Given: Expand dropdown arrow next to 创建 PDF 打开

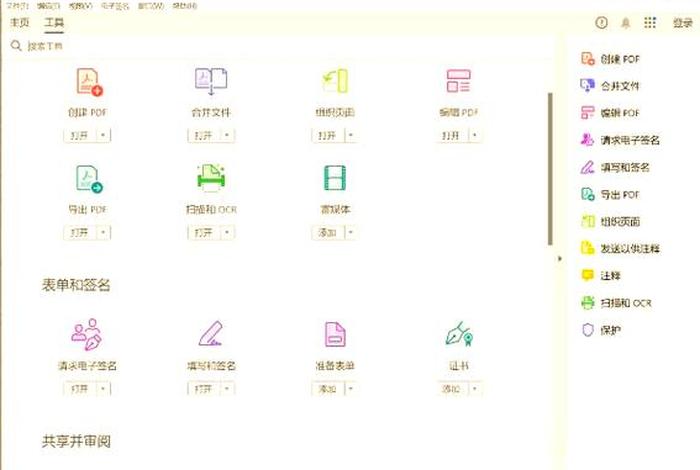Looking at the screenshot, I should 103,135.
